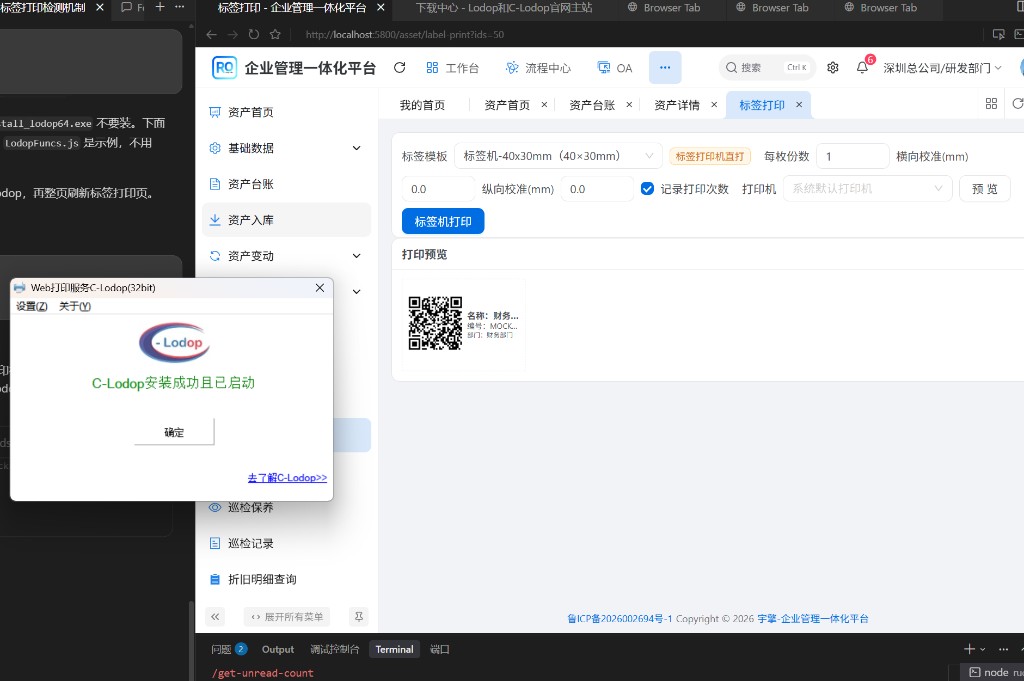This screenshot has width=1024, height=681.
Task: Open the tab grid layout icon
Action: (991, 104)
